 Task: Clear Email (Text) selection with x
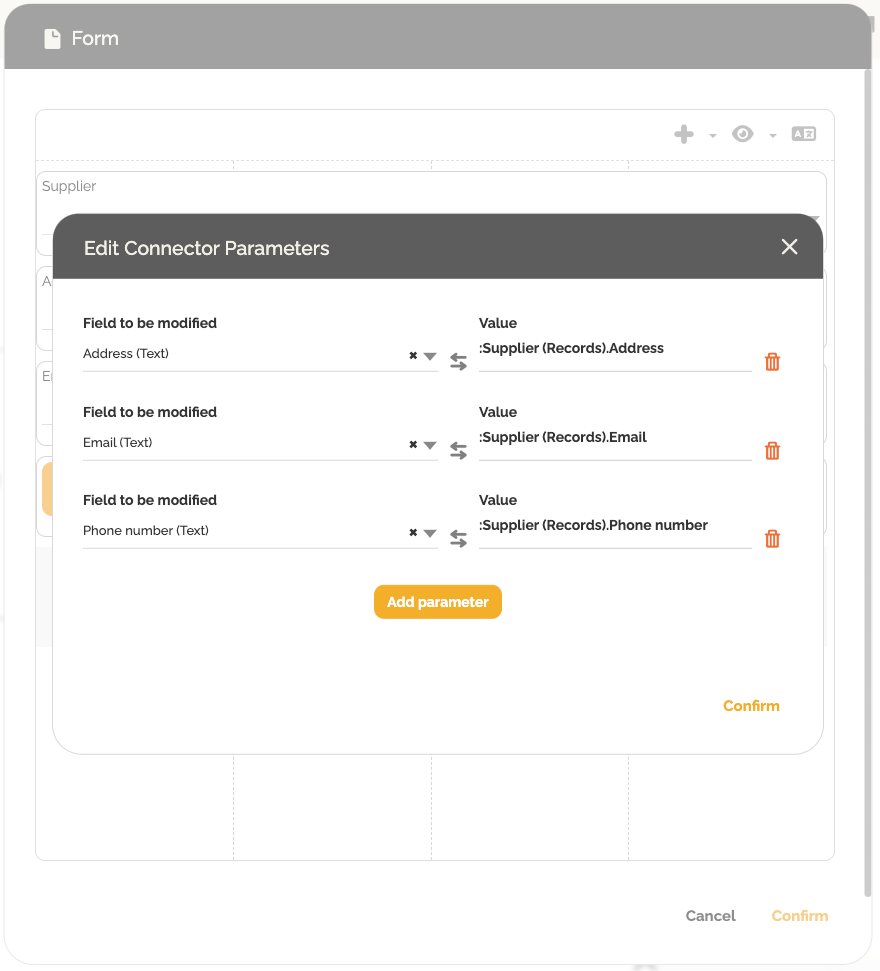[413, 445]
